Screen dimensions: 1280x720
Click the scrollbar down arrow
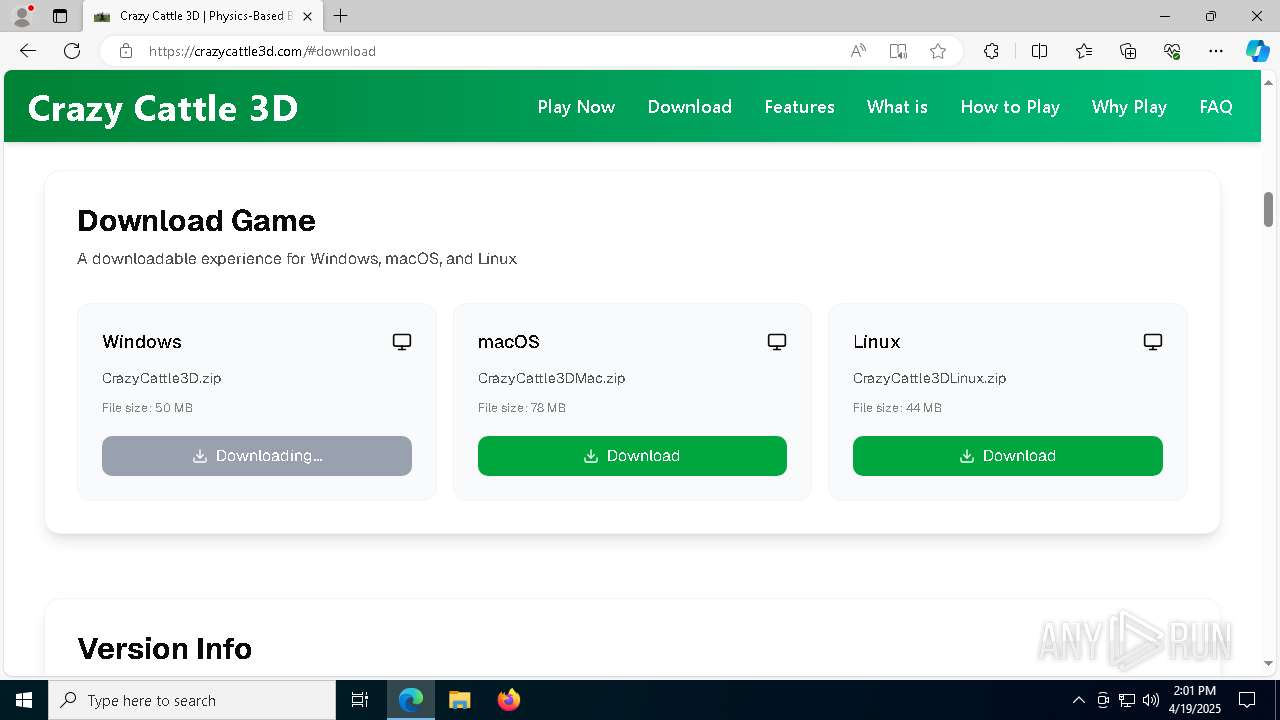point(1268,663)
